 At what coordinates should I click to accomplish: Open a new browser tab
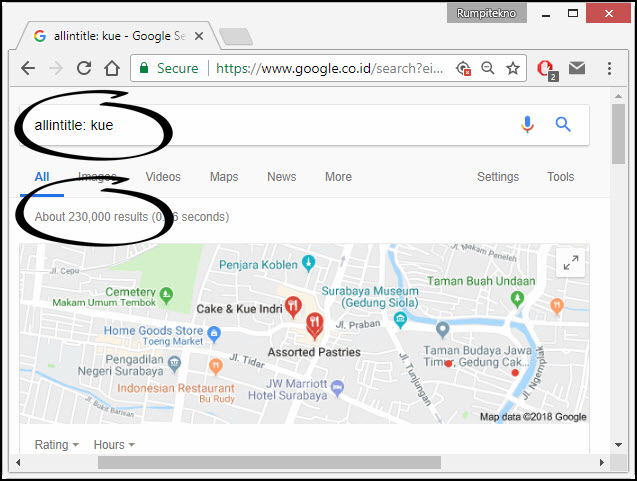236,37
